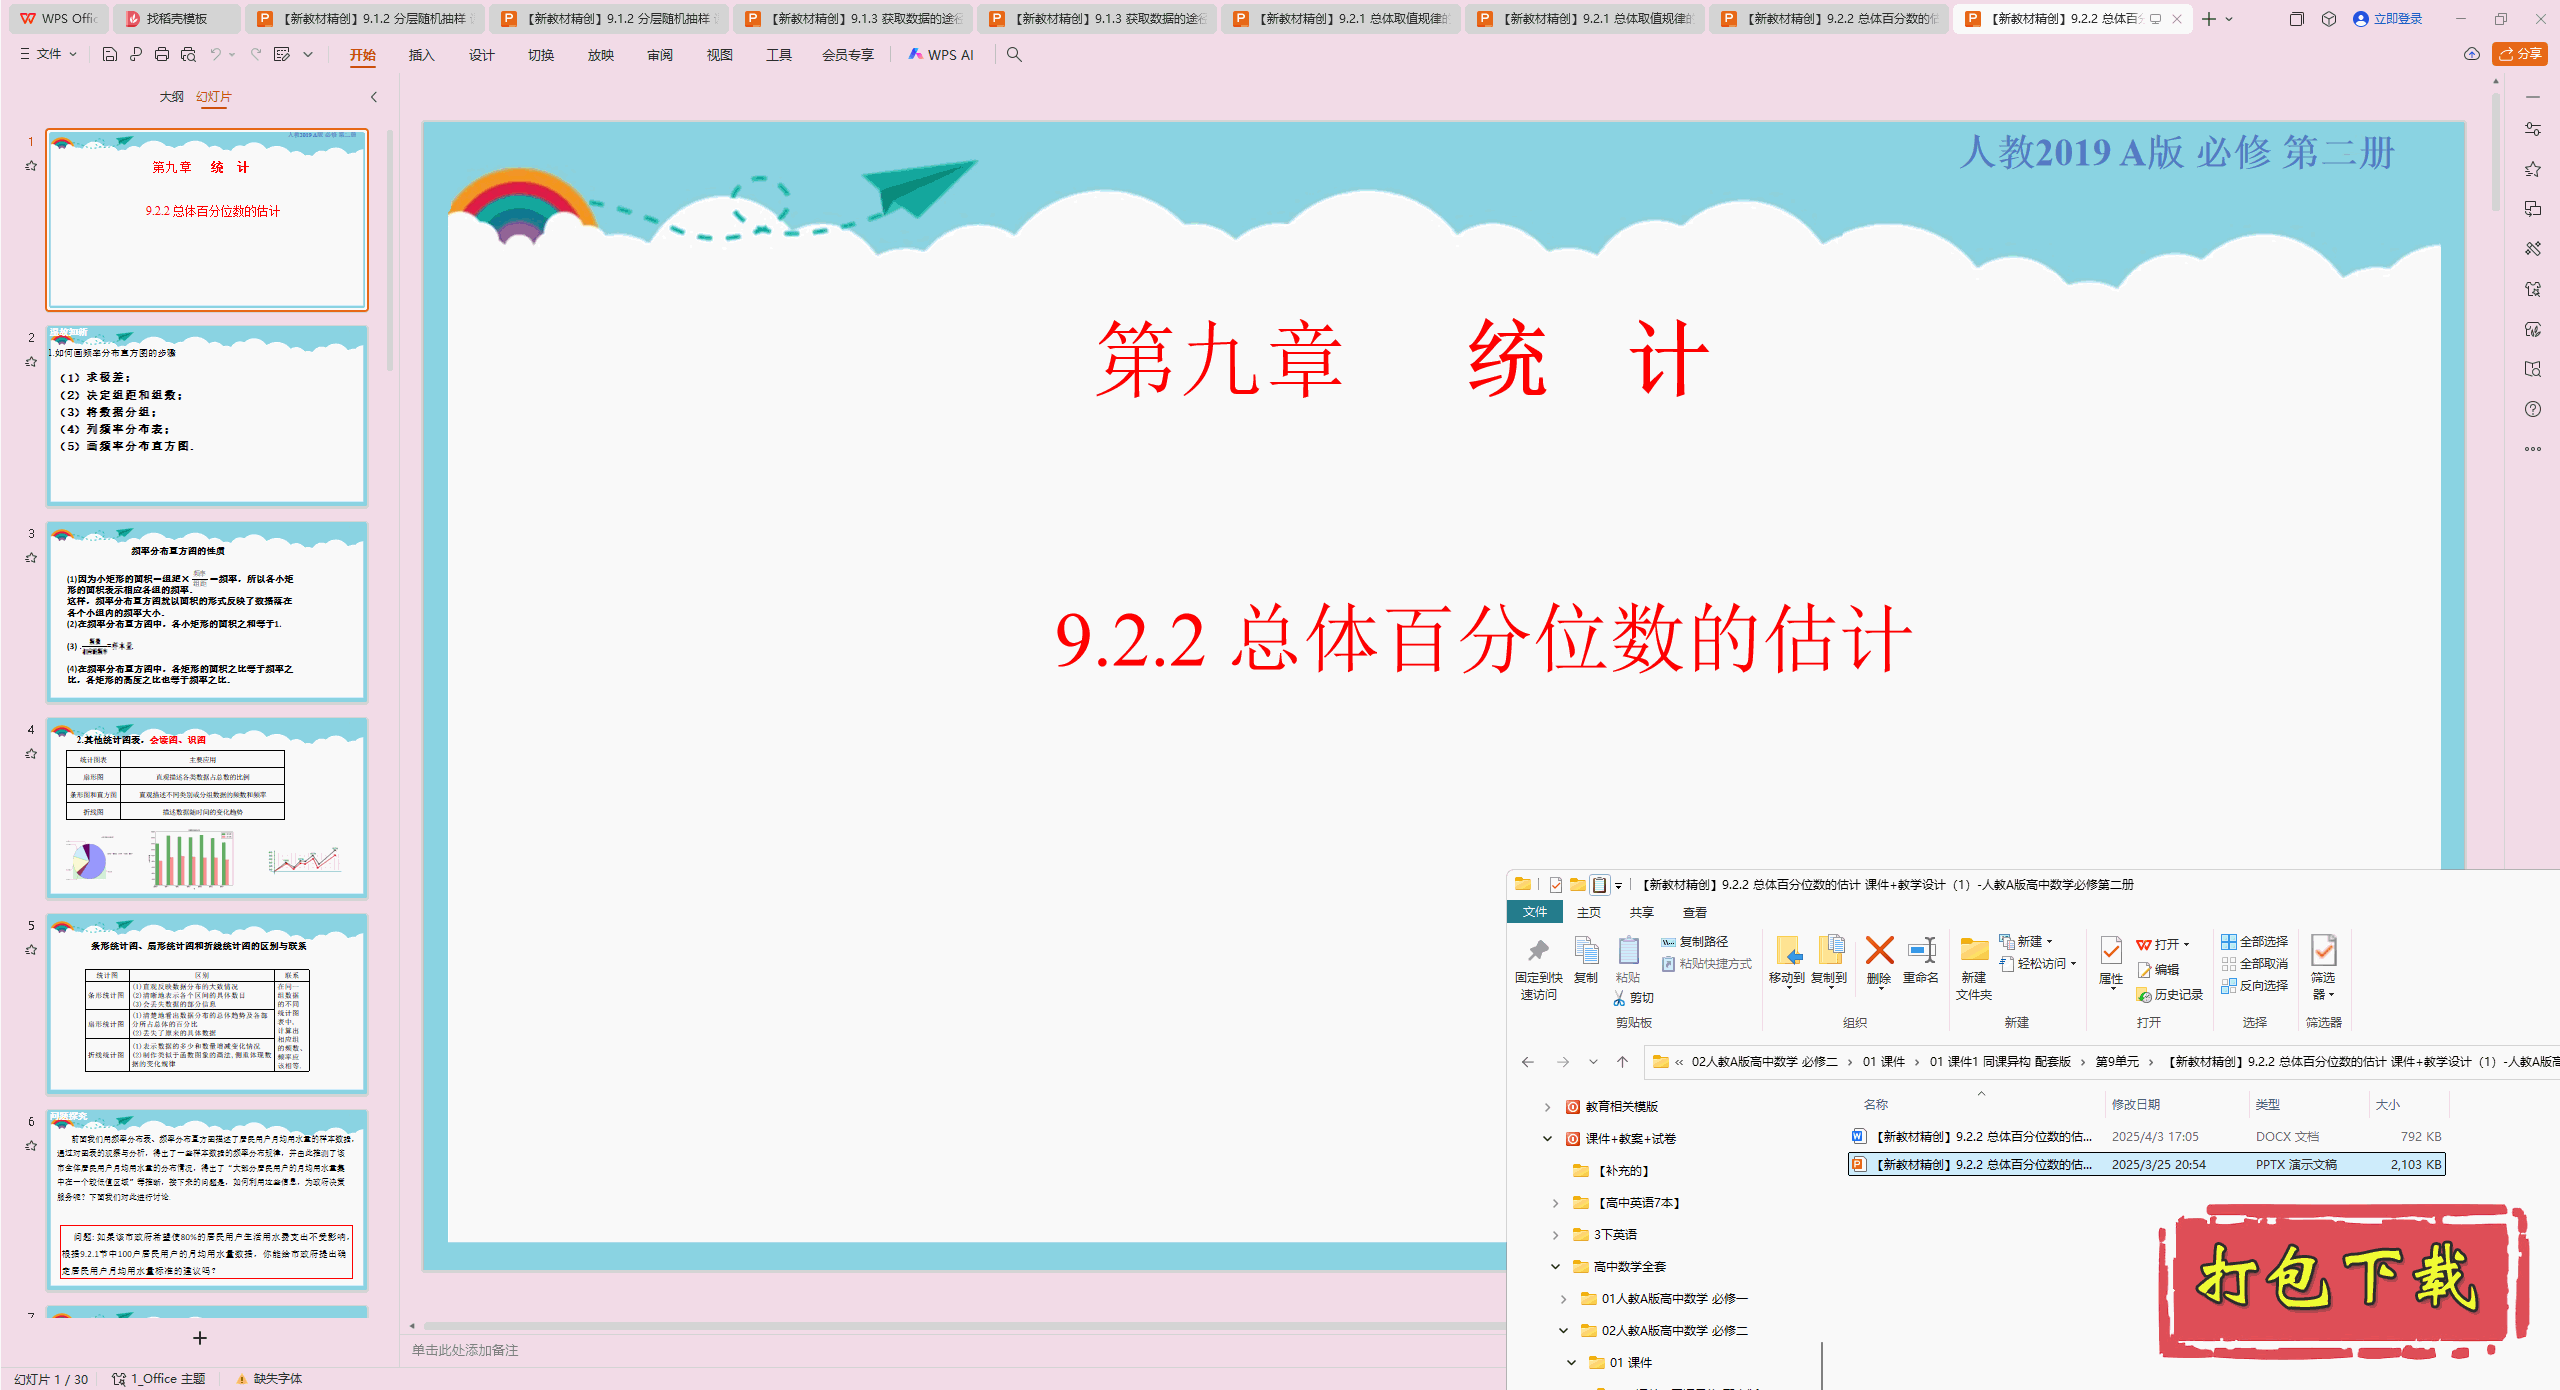Click Select All (全部选择) in Explorer

click(x=2255, y=942)
